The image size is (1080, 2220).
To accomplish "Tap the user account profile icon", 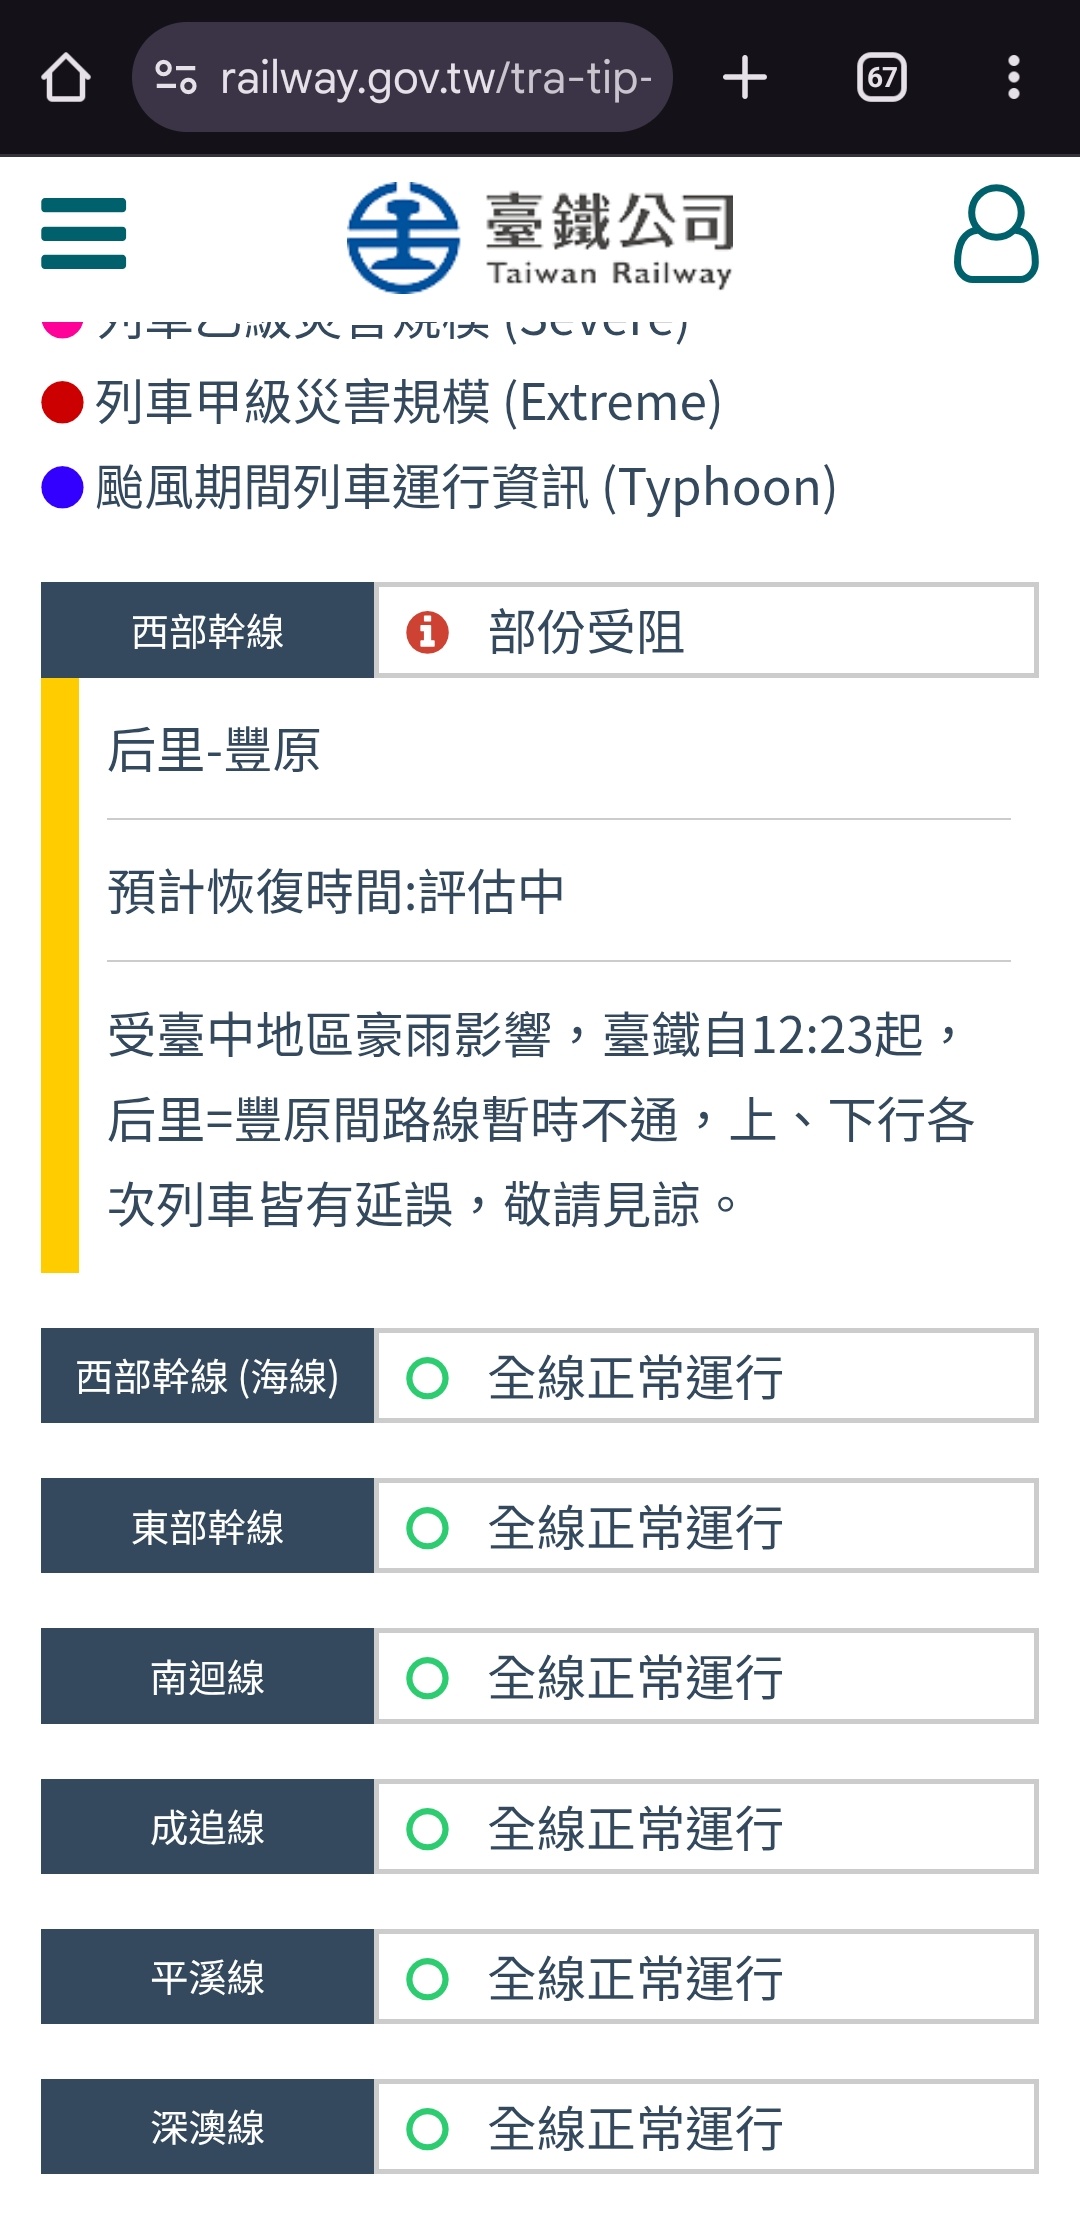I will (996, 234).
